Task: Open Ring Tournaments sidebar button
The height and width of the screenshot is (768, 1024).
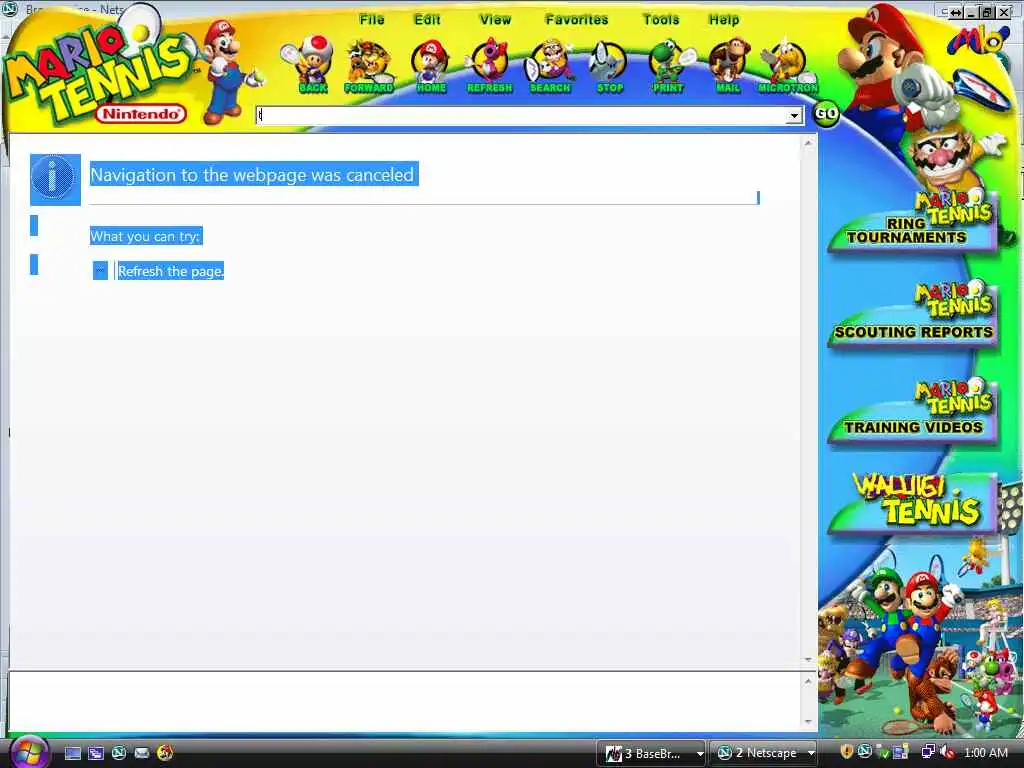Action: click(913, 222)
